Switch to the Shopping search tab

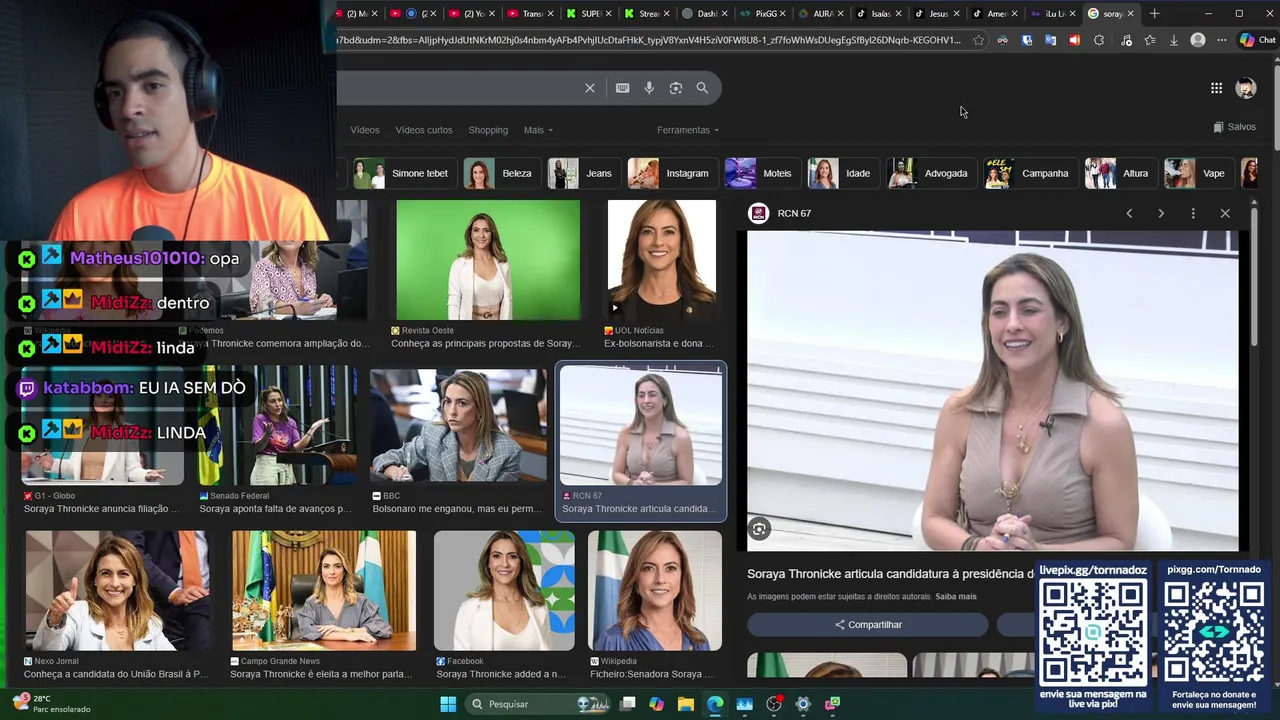coord(488,130)
